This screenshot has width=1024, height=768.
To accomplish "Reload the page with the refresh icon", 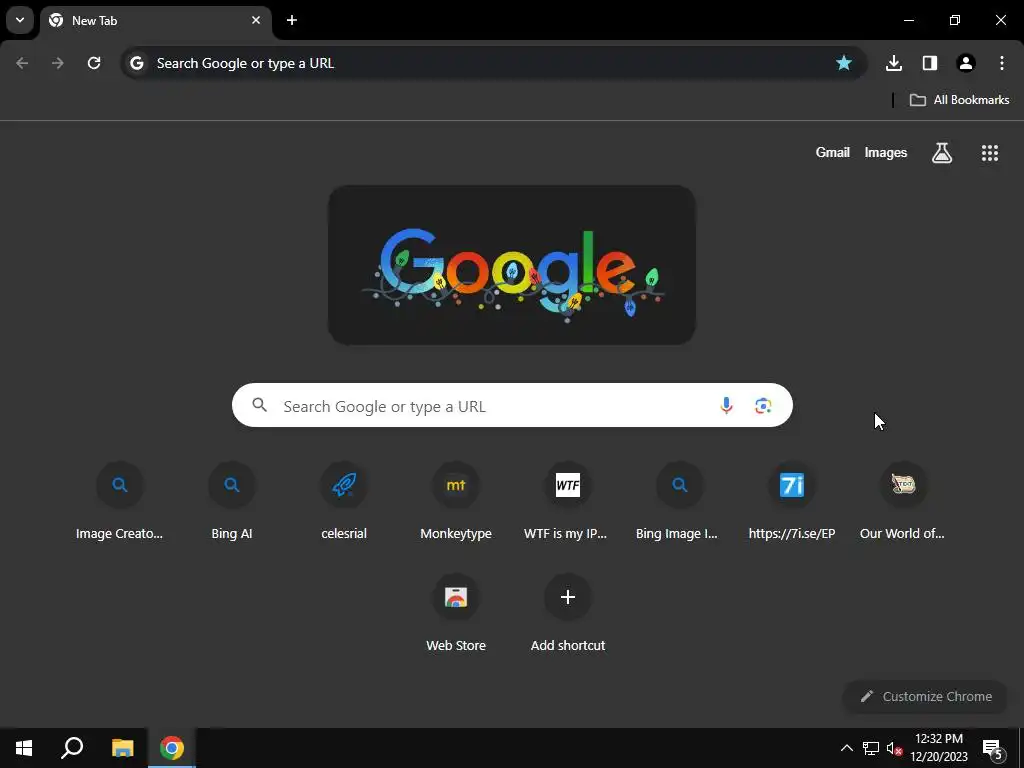I will (94, 63).
